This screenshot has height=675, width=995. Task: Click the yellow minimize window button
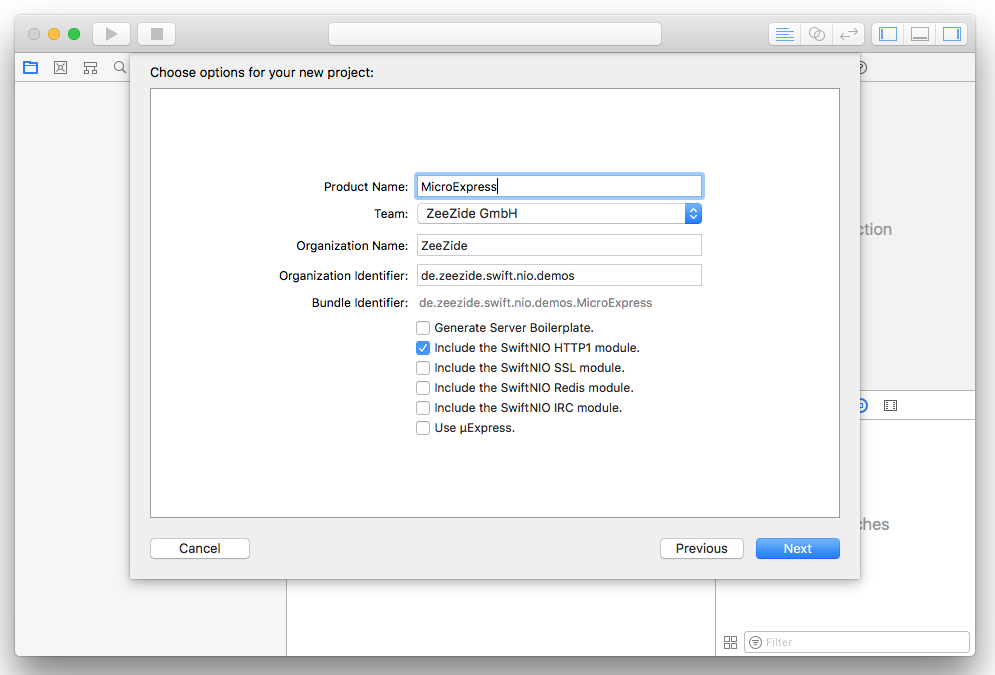54,34
